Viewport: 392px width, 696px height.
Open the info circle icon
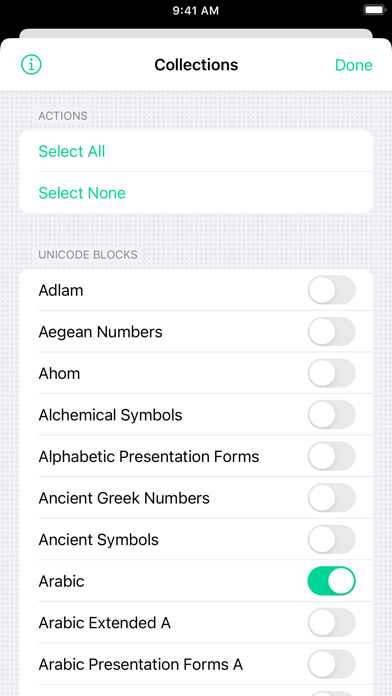pos(31,65)
